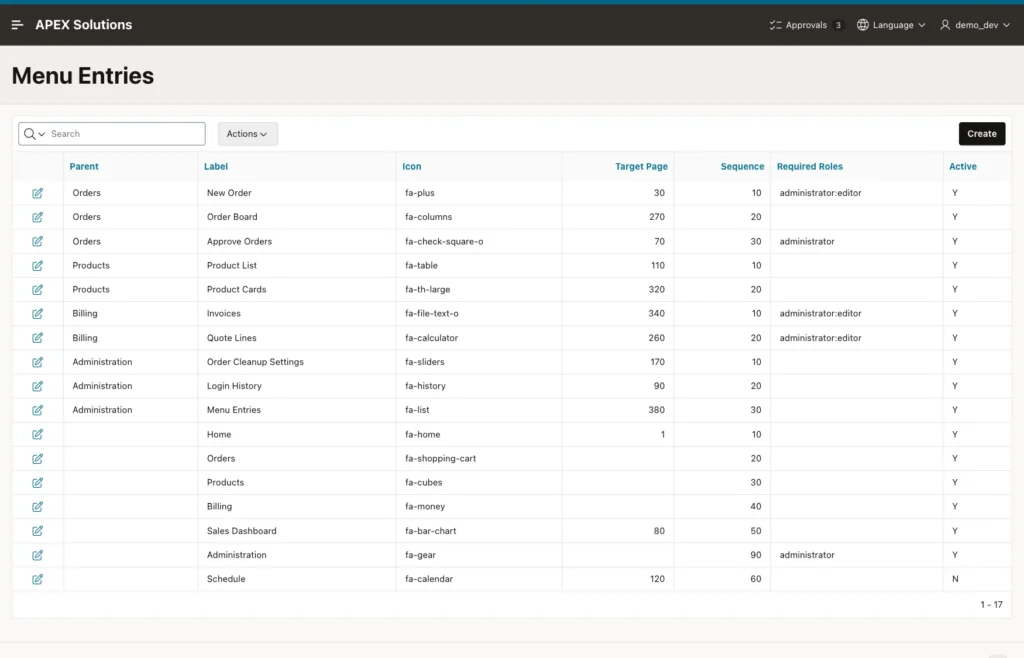Image resolution: width=1024 pixels, height=658 pixels.
Task: Edit the fa-money Billing row
Action: [x=37, y=507]
